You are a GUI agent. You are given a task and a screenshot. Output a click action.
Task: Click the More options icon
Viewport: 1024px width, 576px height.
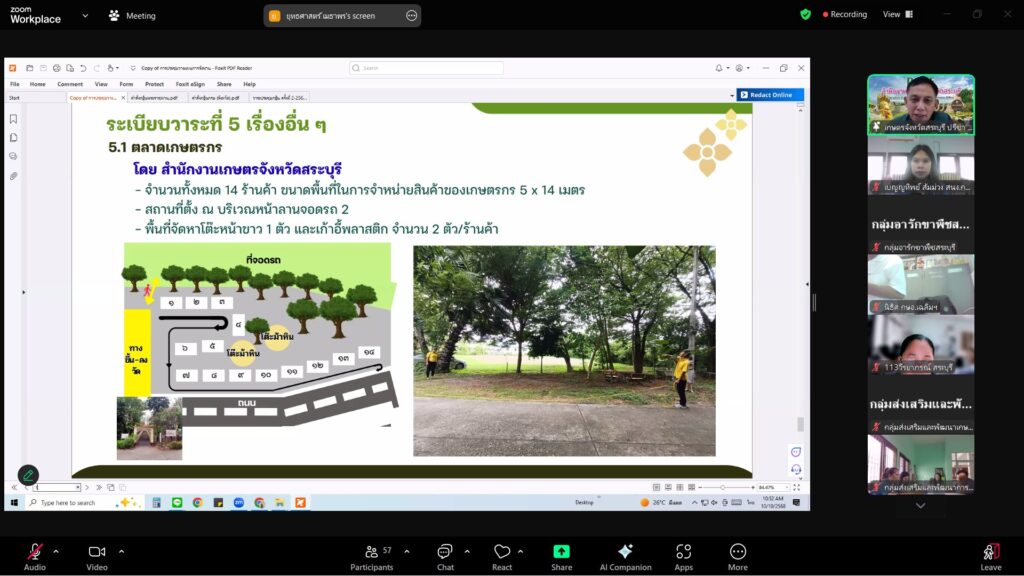pos(738,551)
